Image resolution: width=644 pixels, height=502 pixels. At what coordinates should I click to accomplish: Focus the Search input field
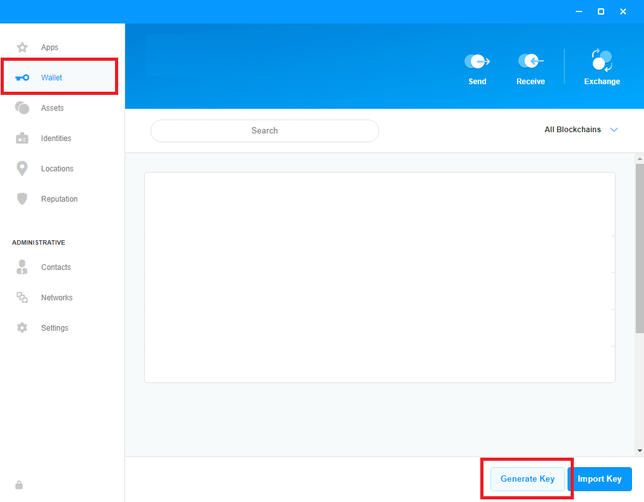click(265, 131)
